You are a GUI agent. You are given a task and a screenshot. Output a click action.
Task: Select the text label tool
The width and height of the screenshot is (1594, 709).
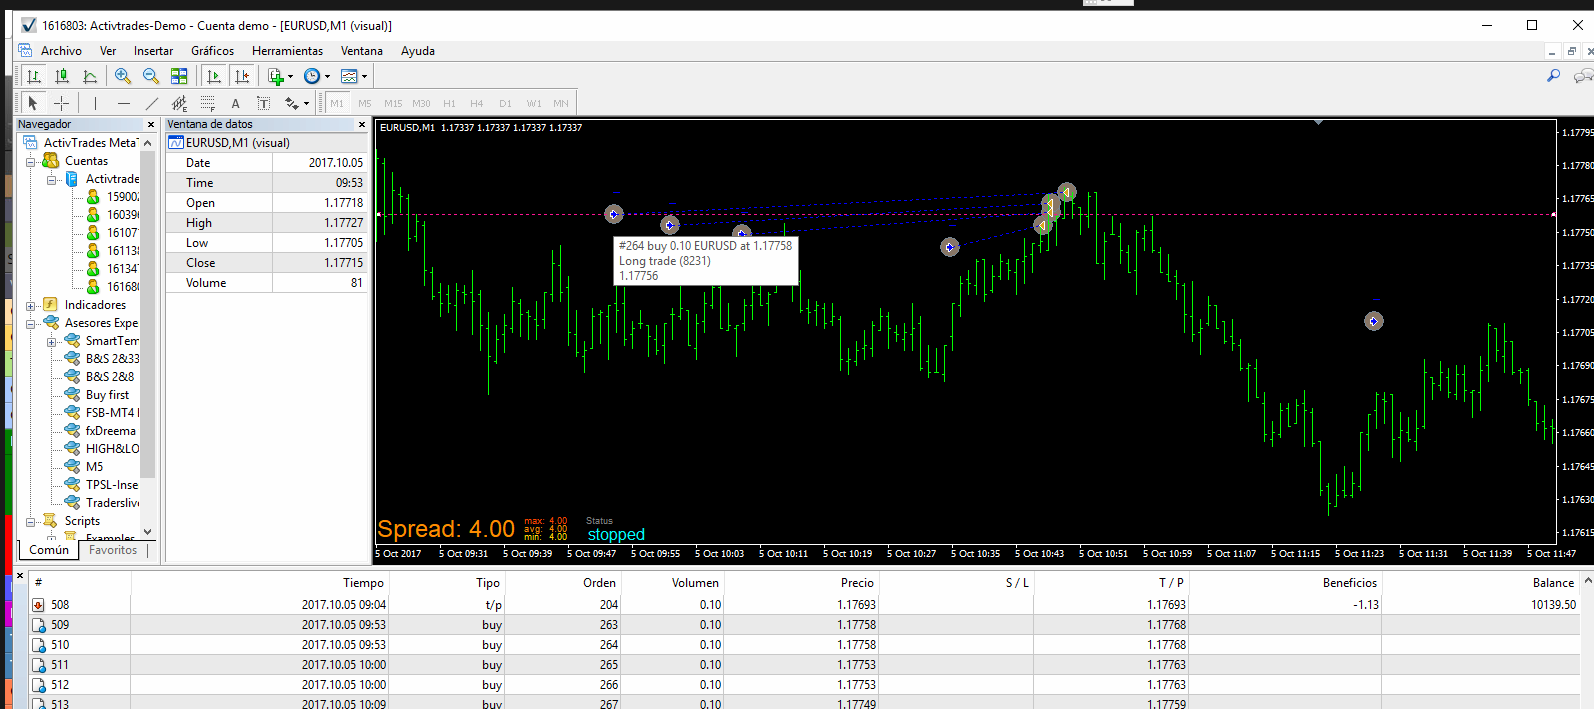pos(264,103)
